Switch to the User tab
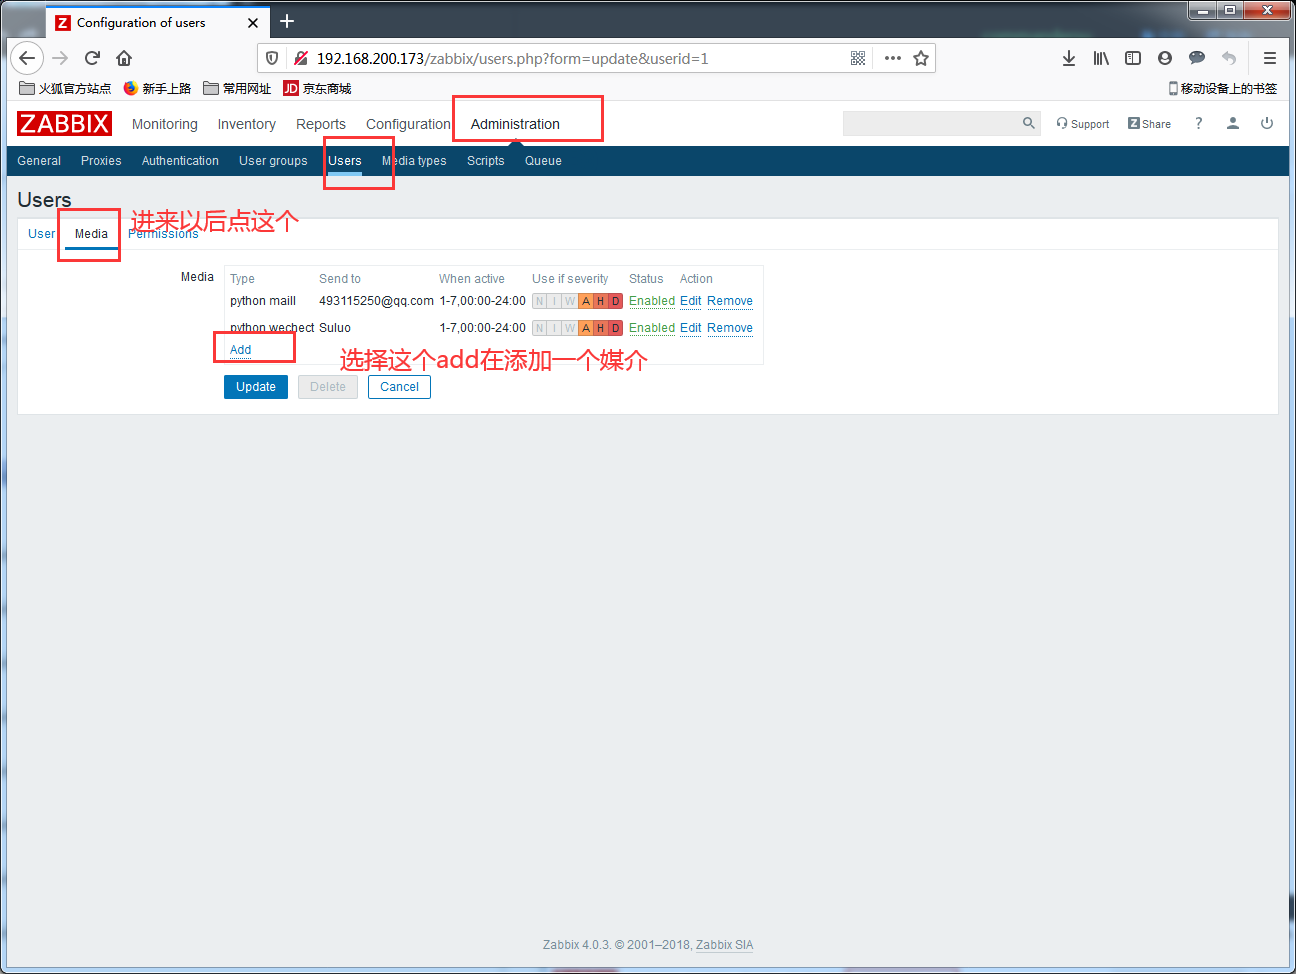The width and height of the screenshot is (1296, 974). [42, 234]
